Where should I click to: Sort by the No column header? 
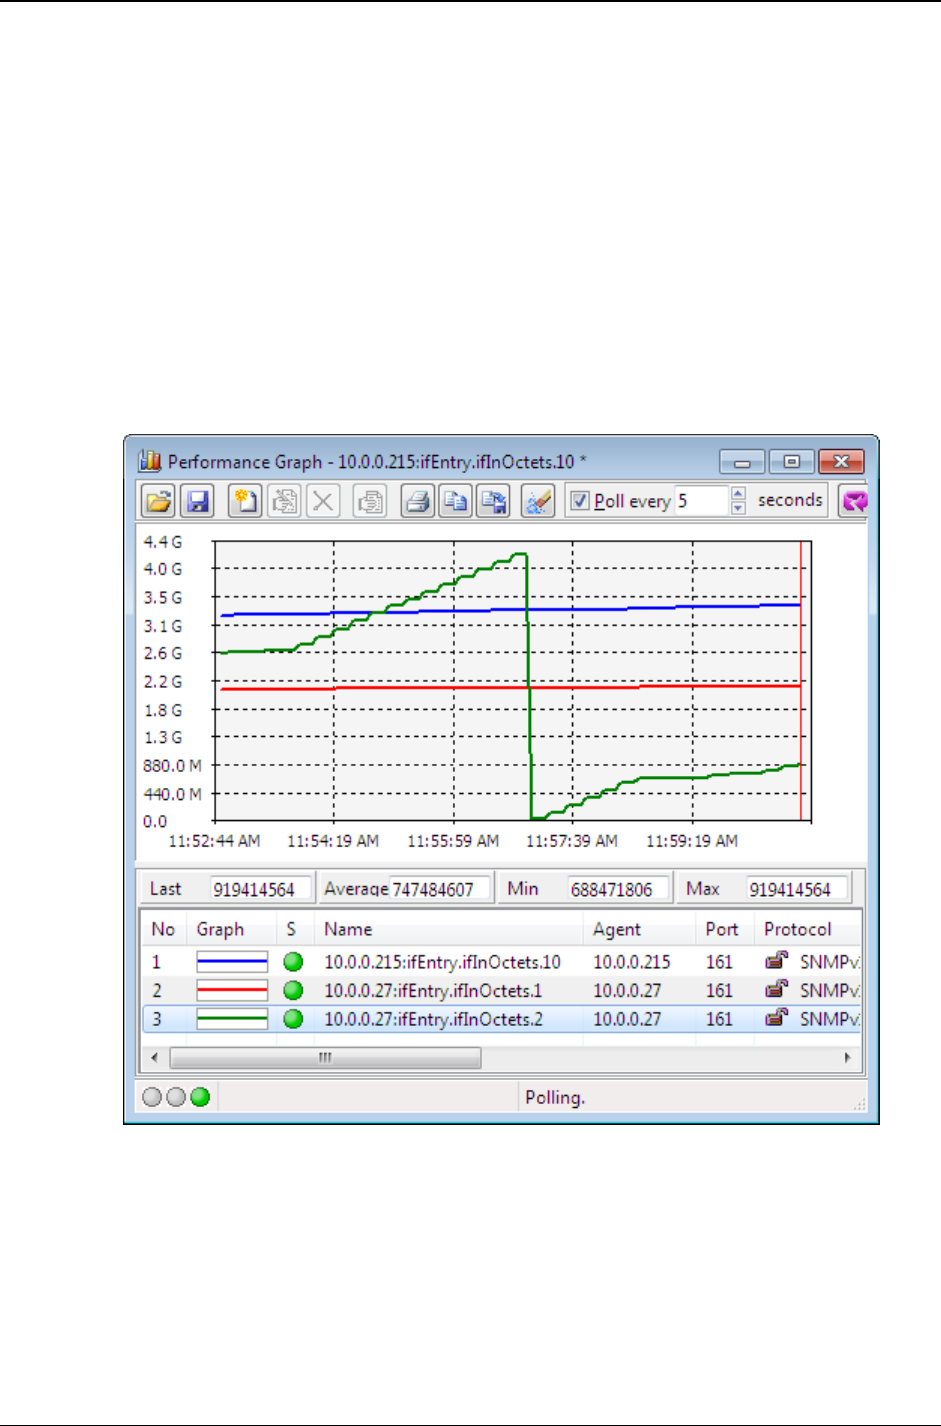click(163, 929)
